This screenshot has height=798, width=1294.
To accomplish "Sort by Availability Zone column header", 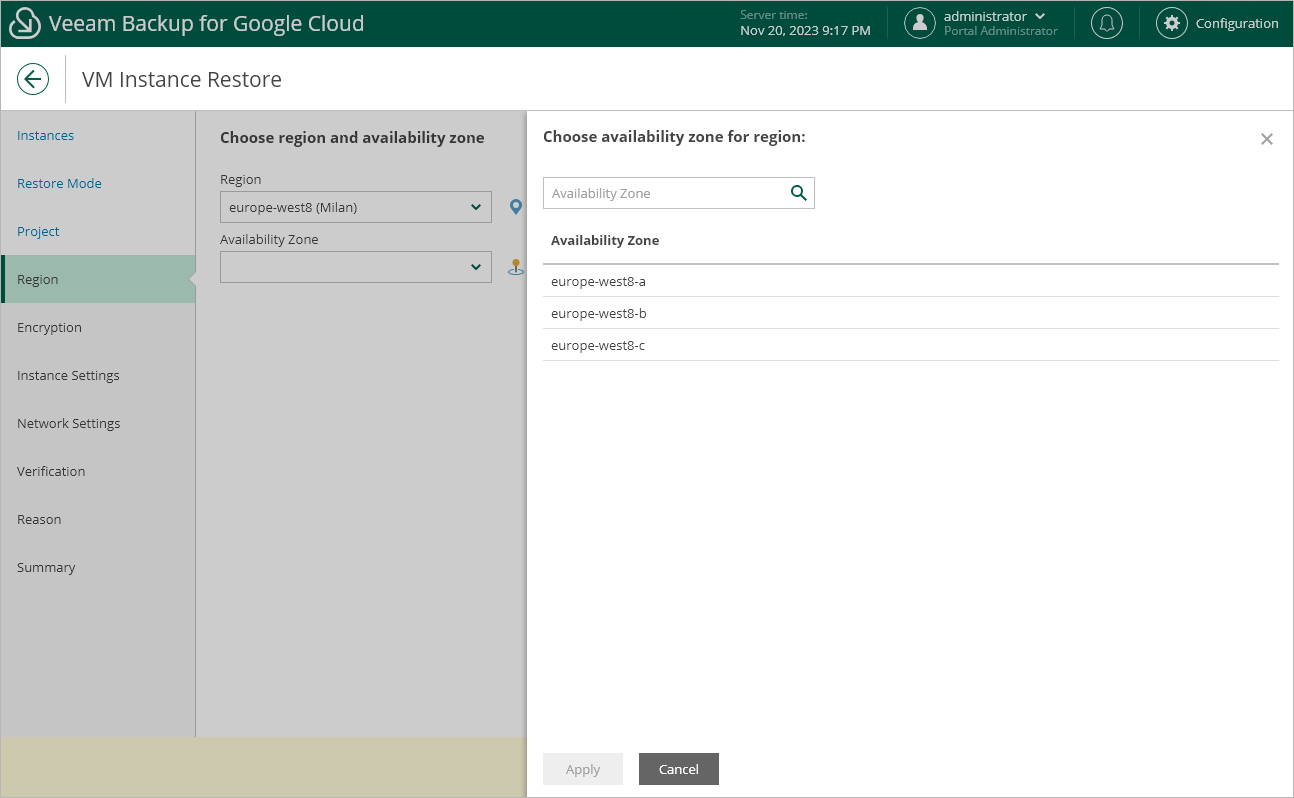I will (605, 240).
